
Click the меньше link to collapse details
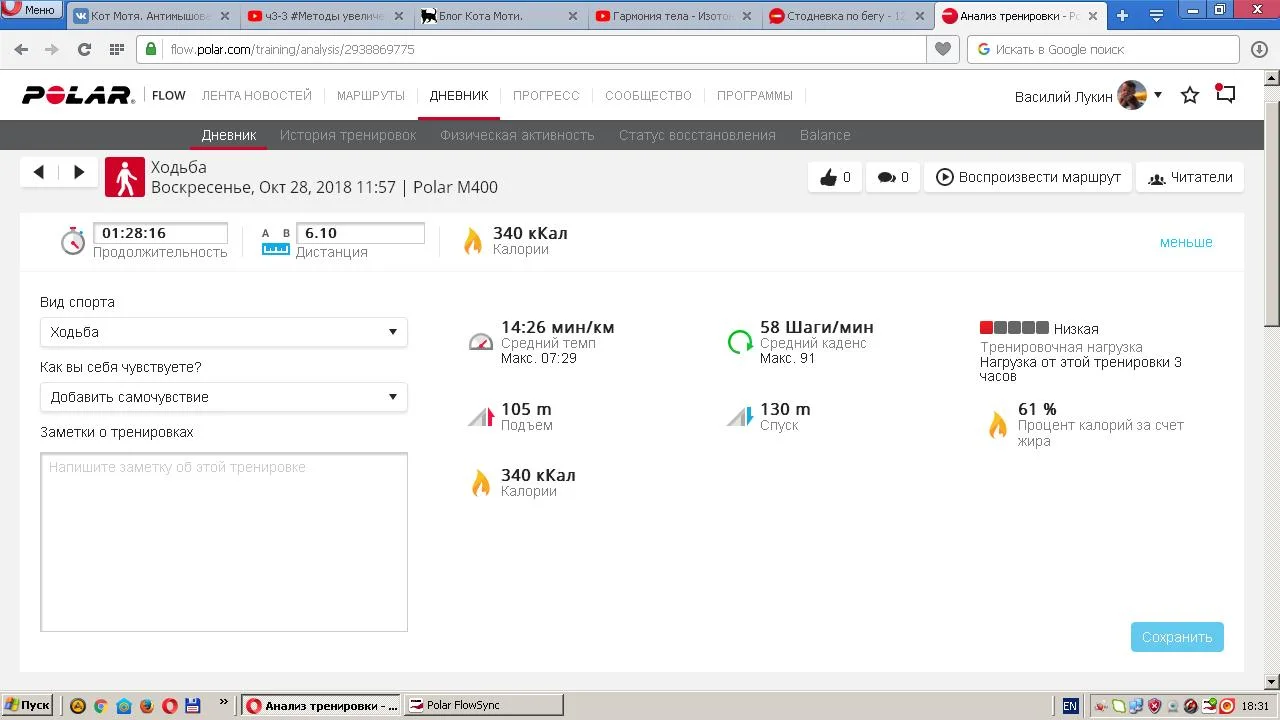point(1186,242)
